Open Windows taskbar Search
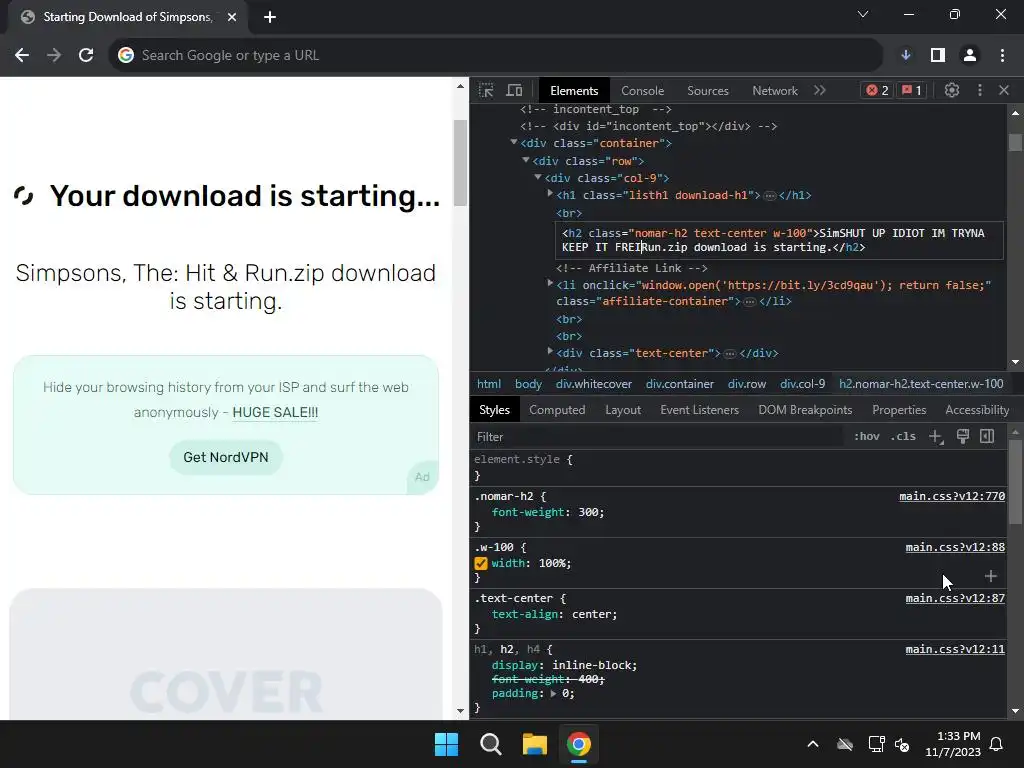This screenshot has height=768, width=1024. pos(490,744)
